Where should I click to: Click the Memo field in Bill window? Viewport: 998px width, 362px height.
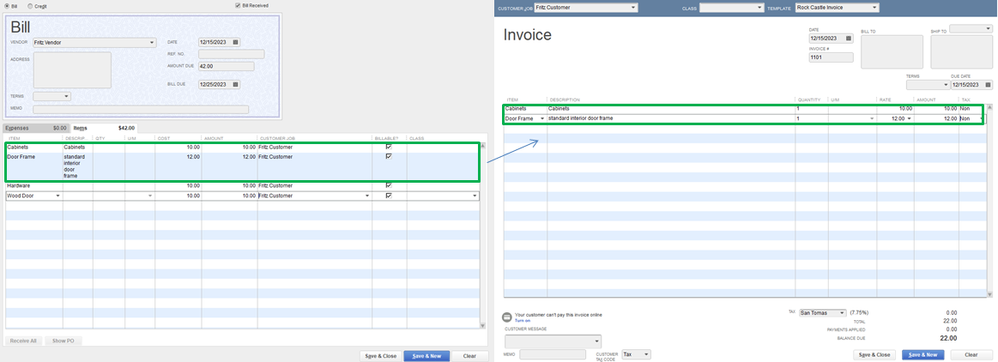point(141,109)
